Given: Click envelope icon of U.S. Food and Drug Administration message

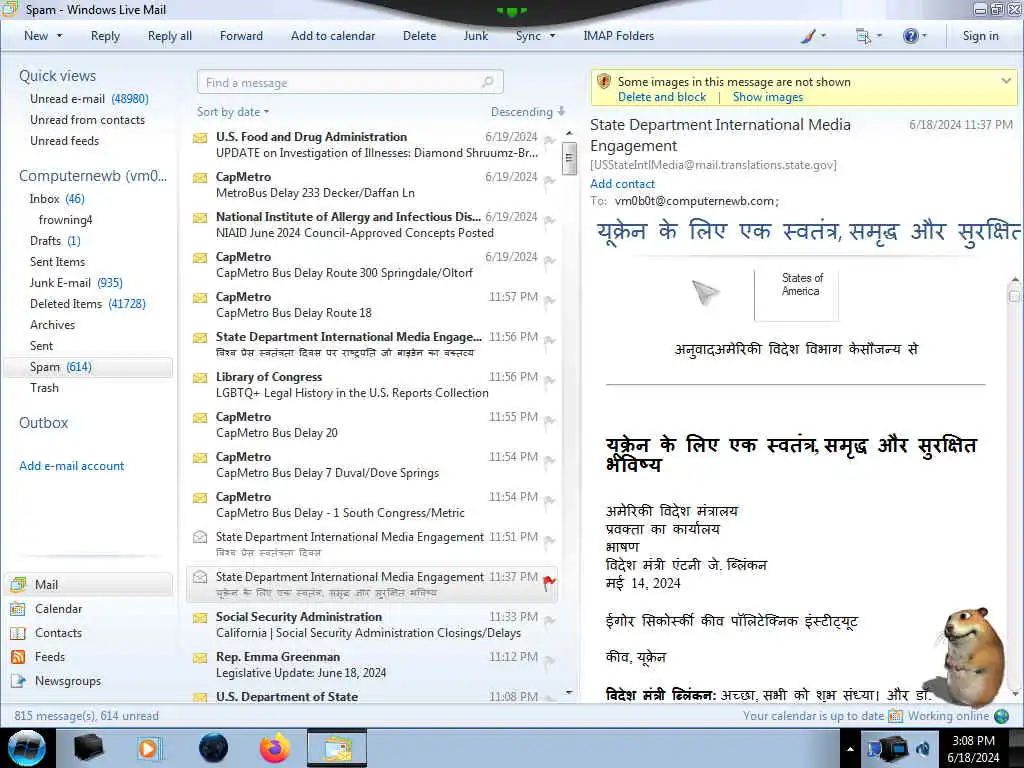Looking at the screenshot, I should coord(200,138).
